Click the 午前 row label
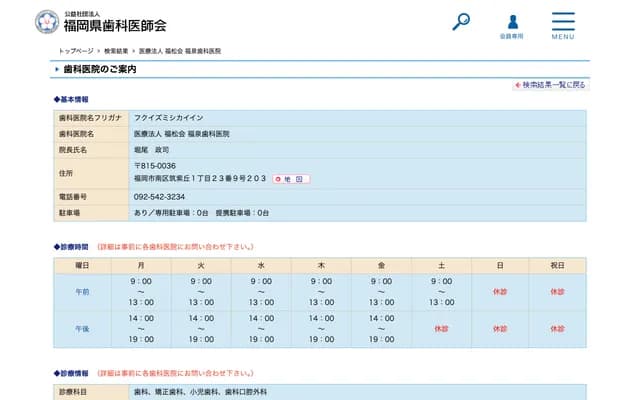 (82, 291)
